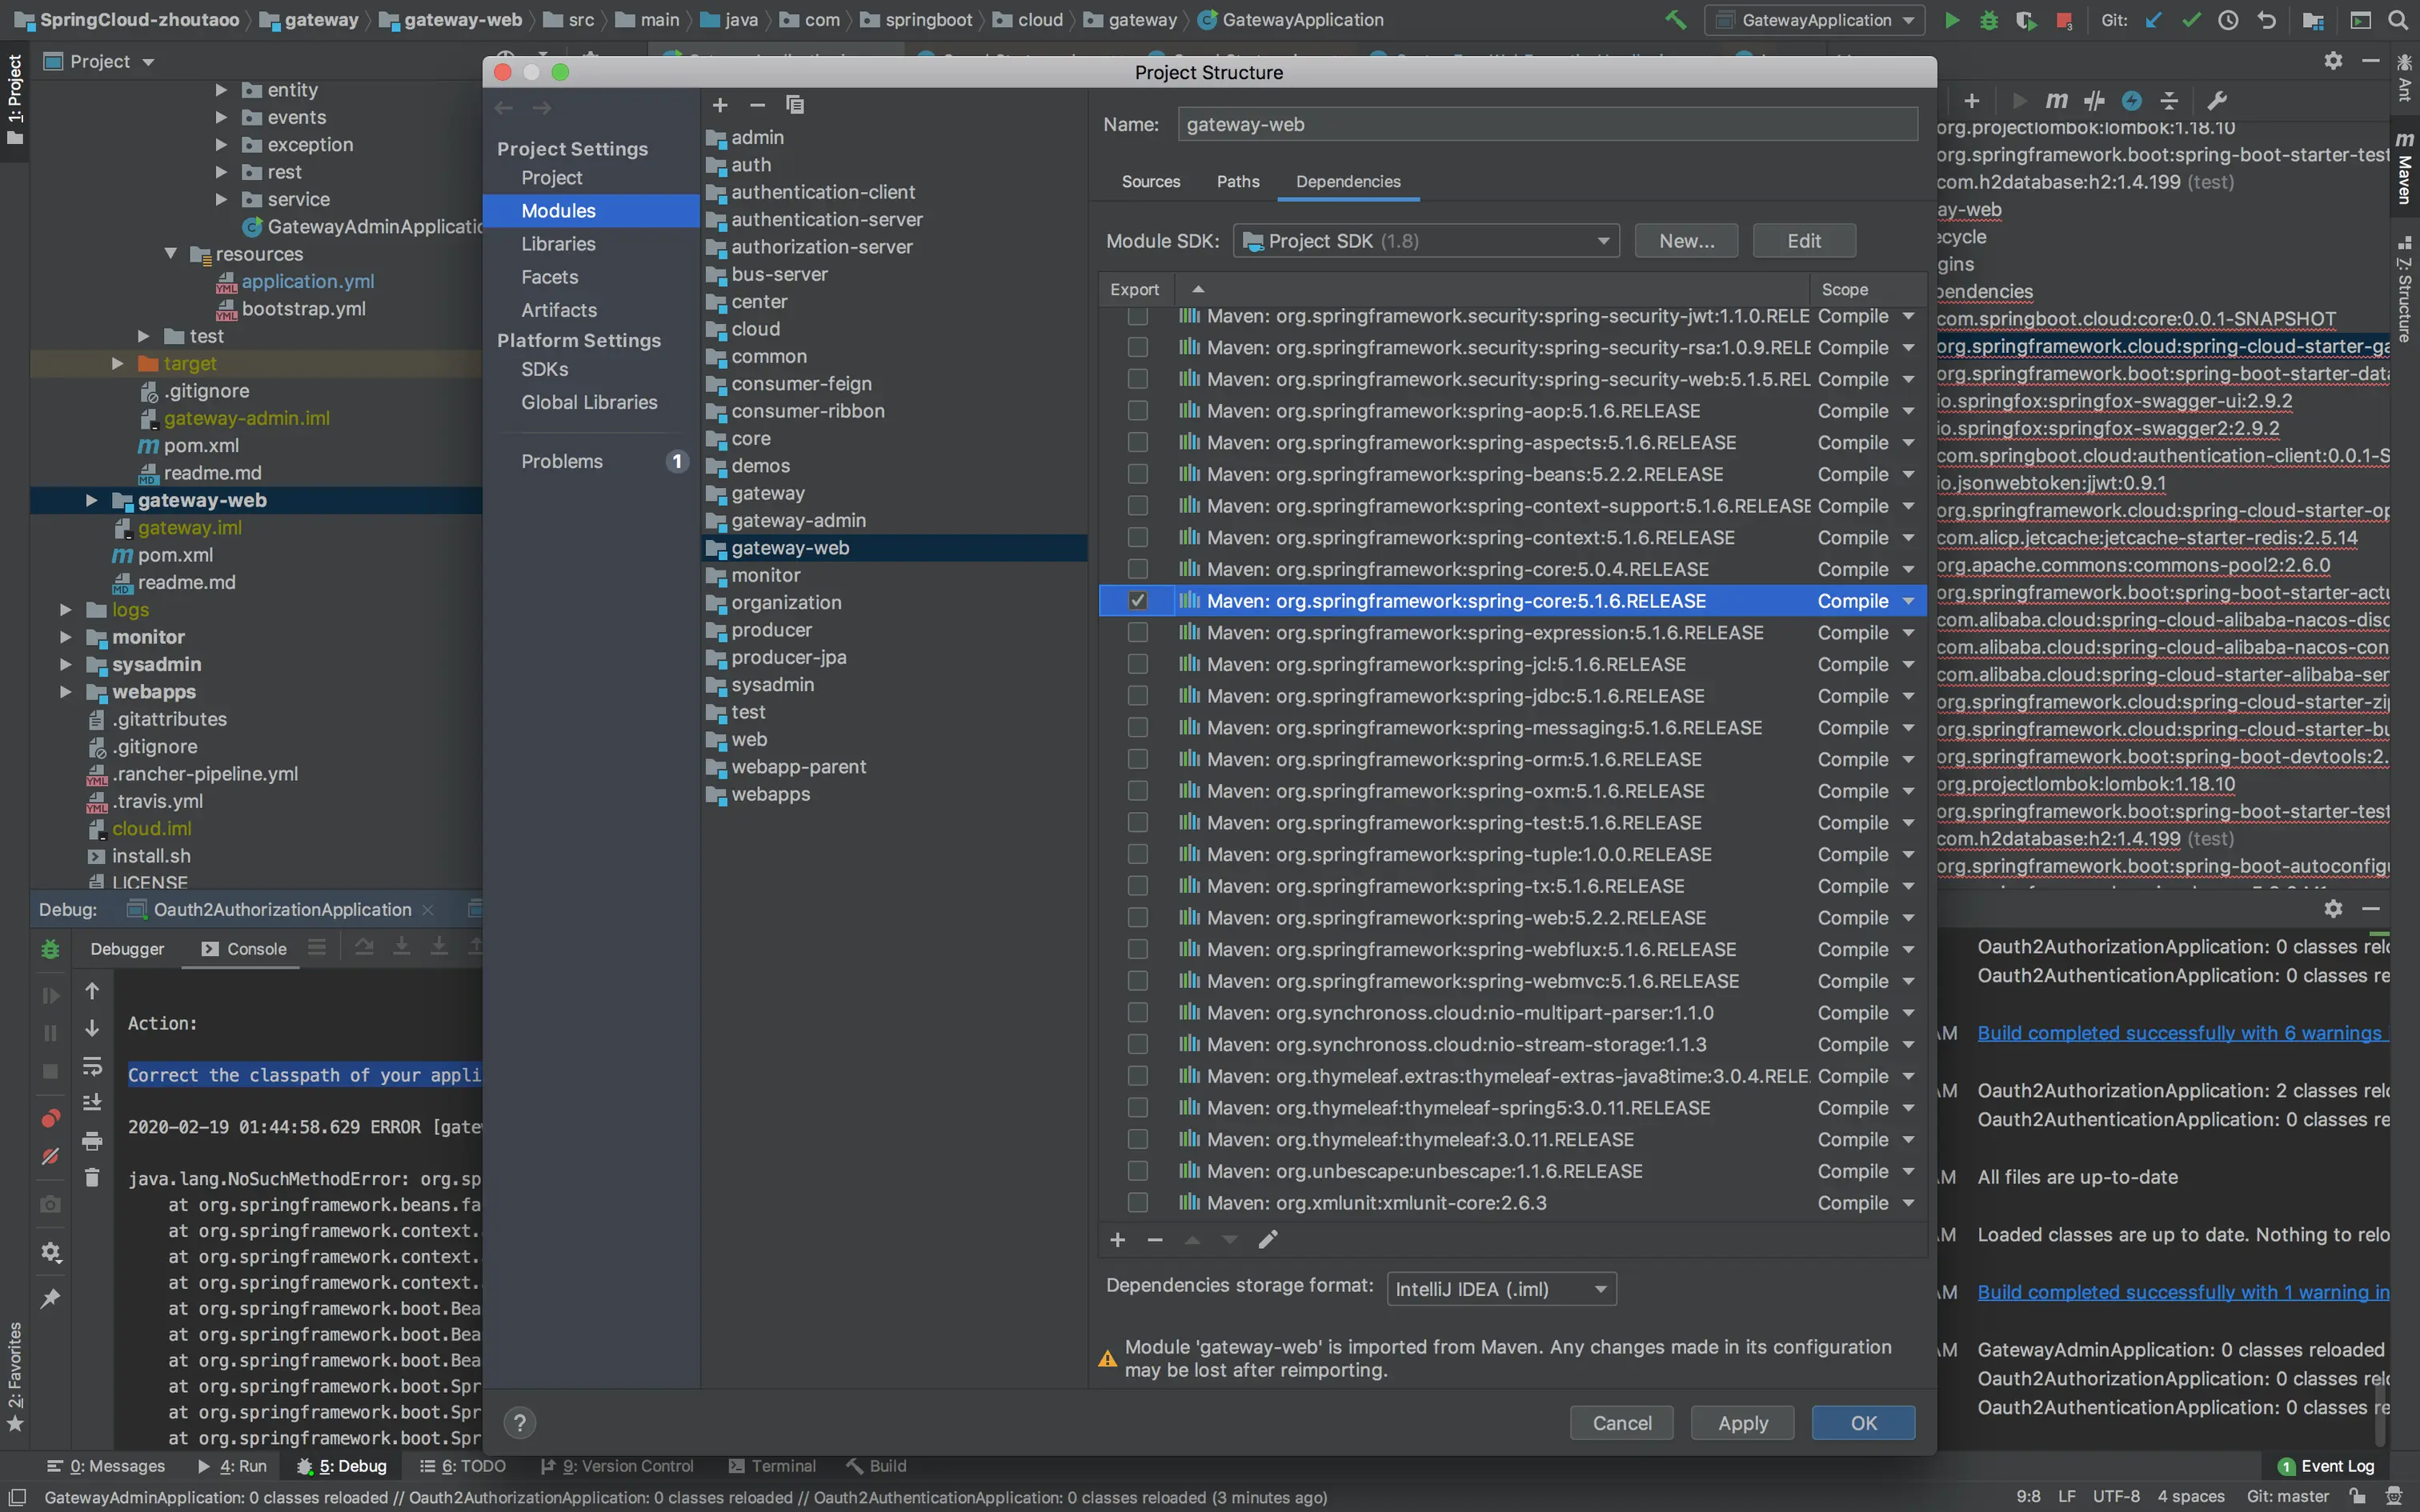Check export box for spring-webflux:5.1.6.RELEASE
This screenshot has height=1512, width=2420.
coord(1137,949)
